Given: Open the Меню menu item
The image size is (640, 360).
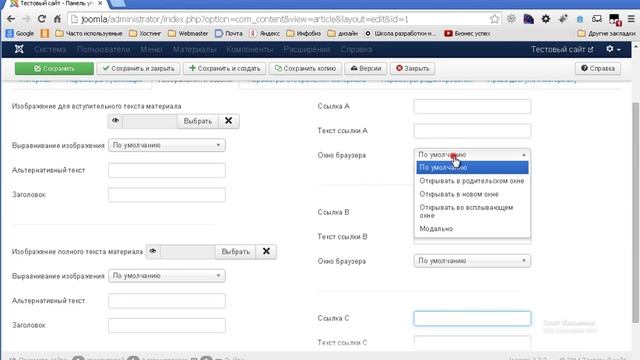Looking at the screenshot, I should click(x=151, y=49).
